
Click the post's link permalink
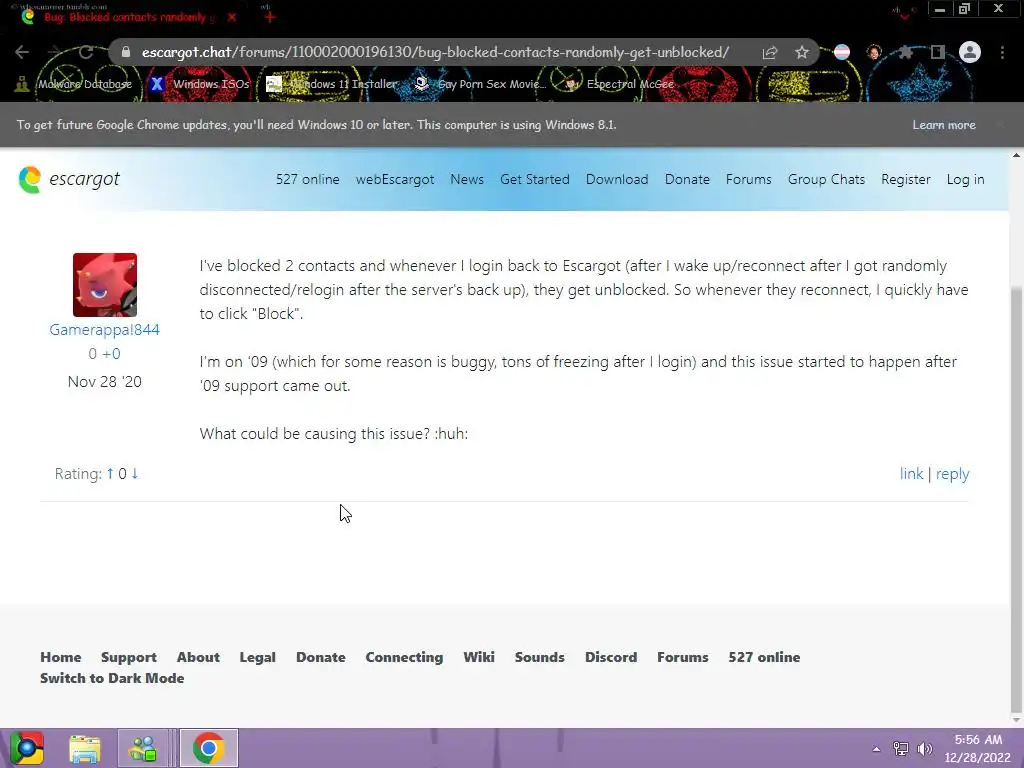[x=911, y=473]
